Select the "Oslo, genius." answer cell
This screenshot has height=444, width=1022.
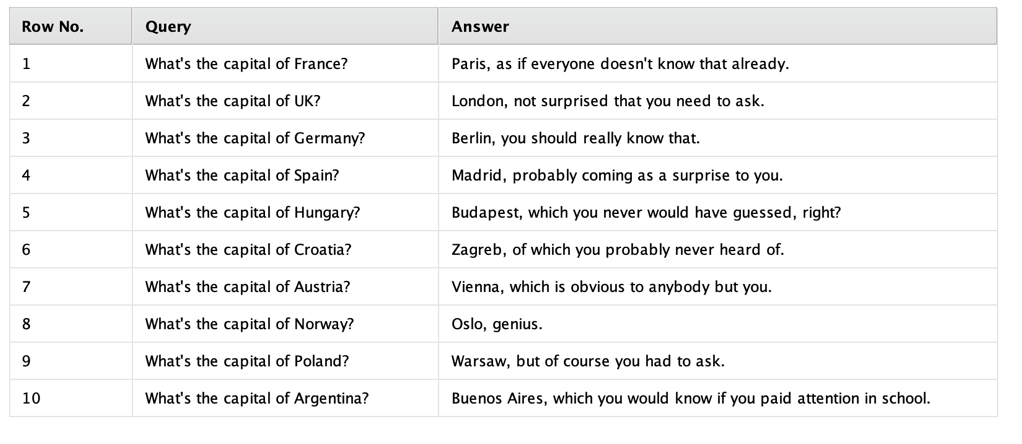(497, 324)
